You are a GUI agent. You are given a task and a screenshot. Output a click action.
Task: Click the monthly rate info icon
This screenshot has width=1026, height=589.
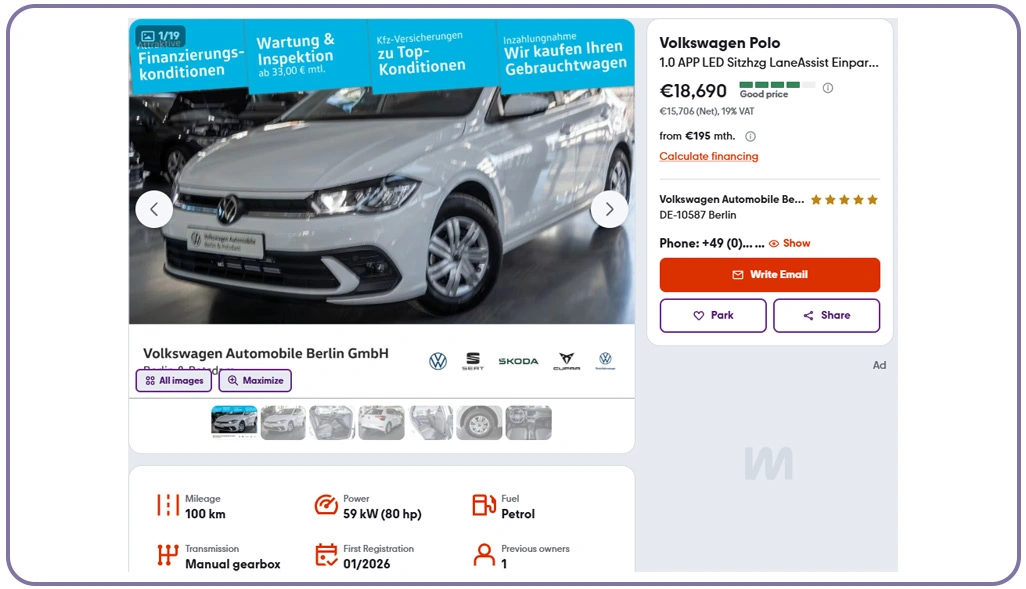(x=751, y=136)
